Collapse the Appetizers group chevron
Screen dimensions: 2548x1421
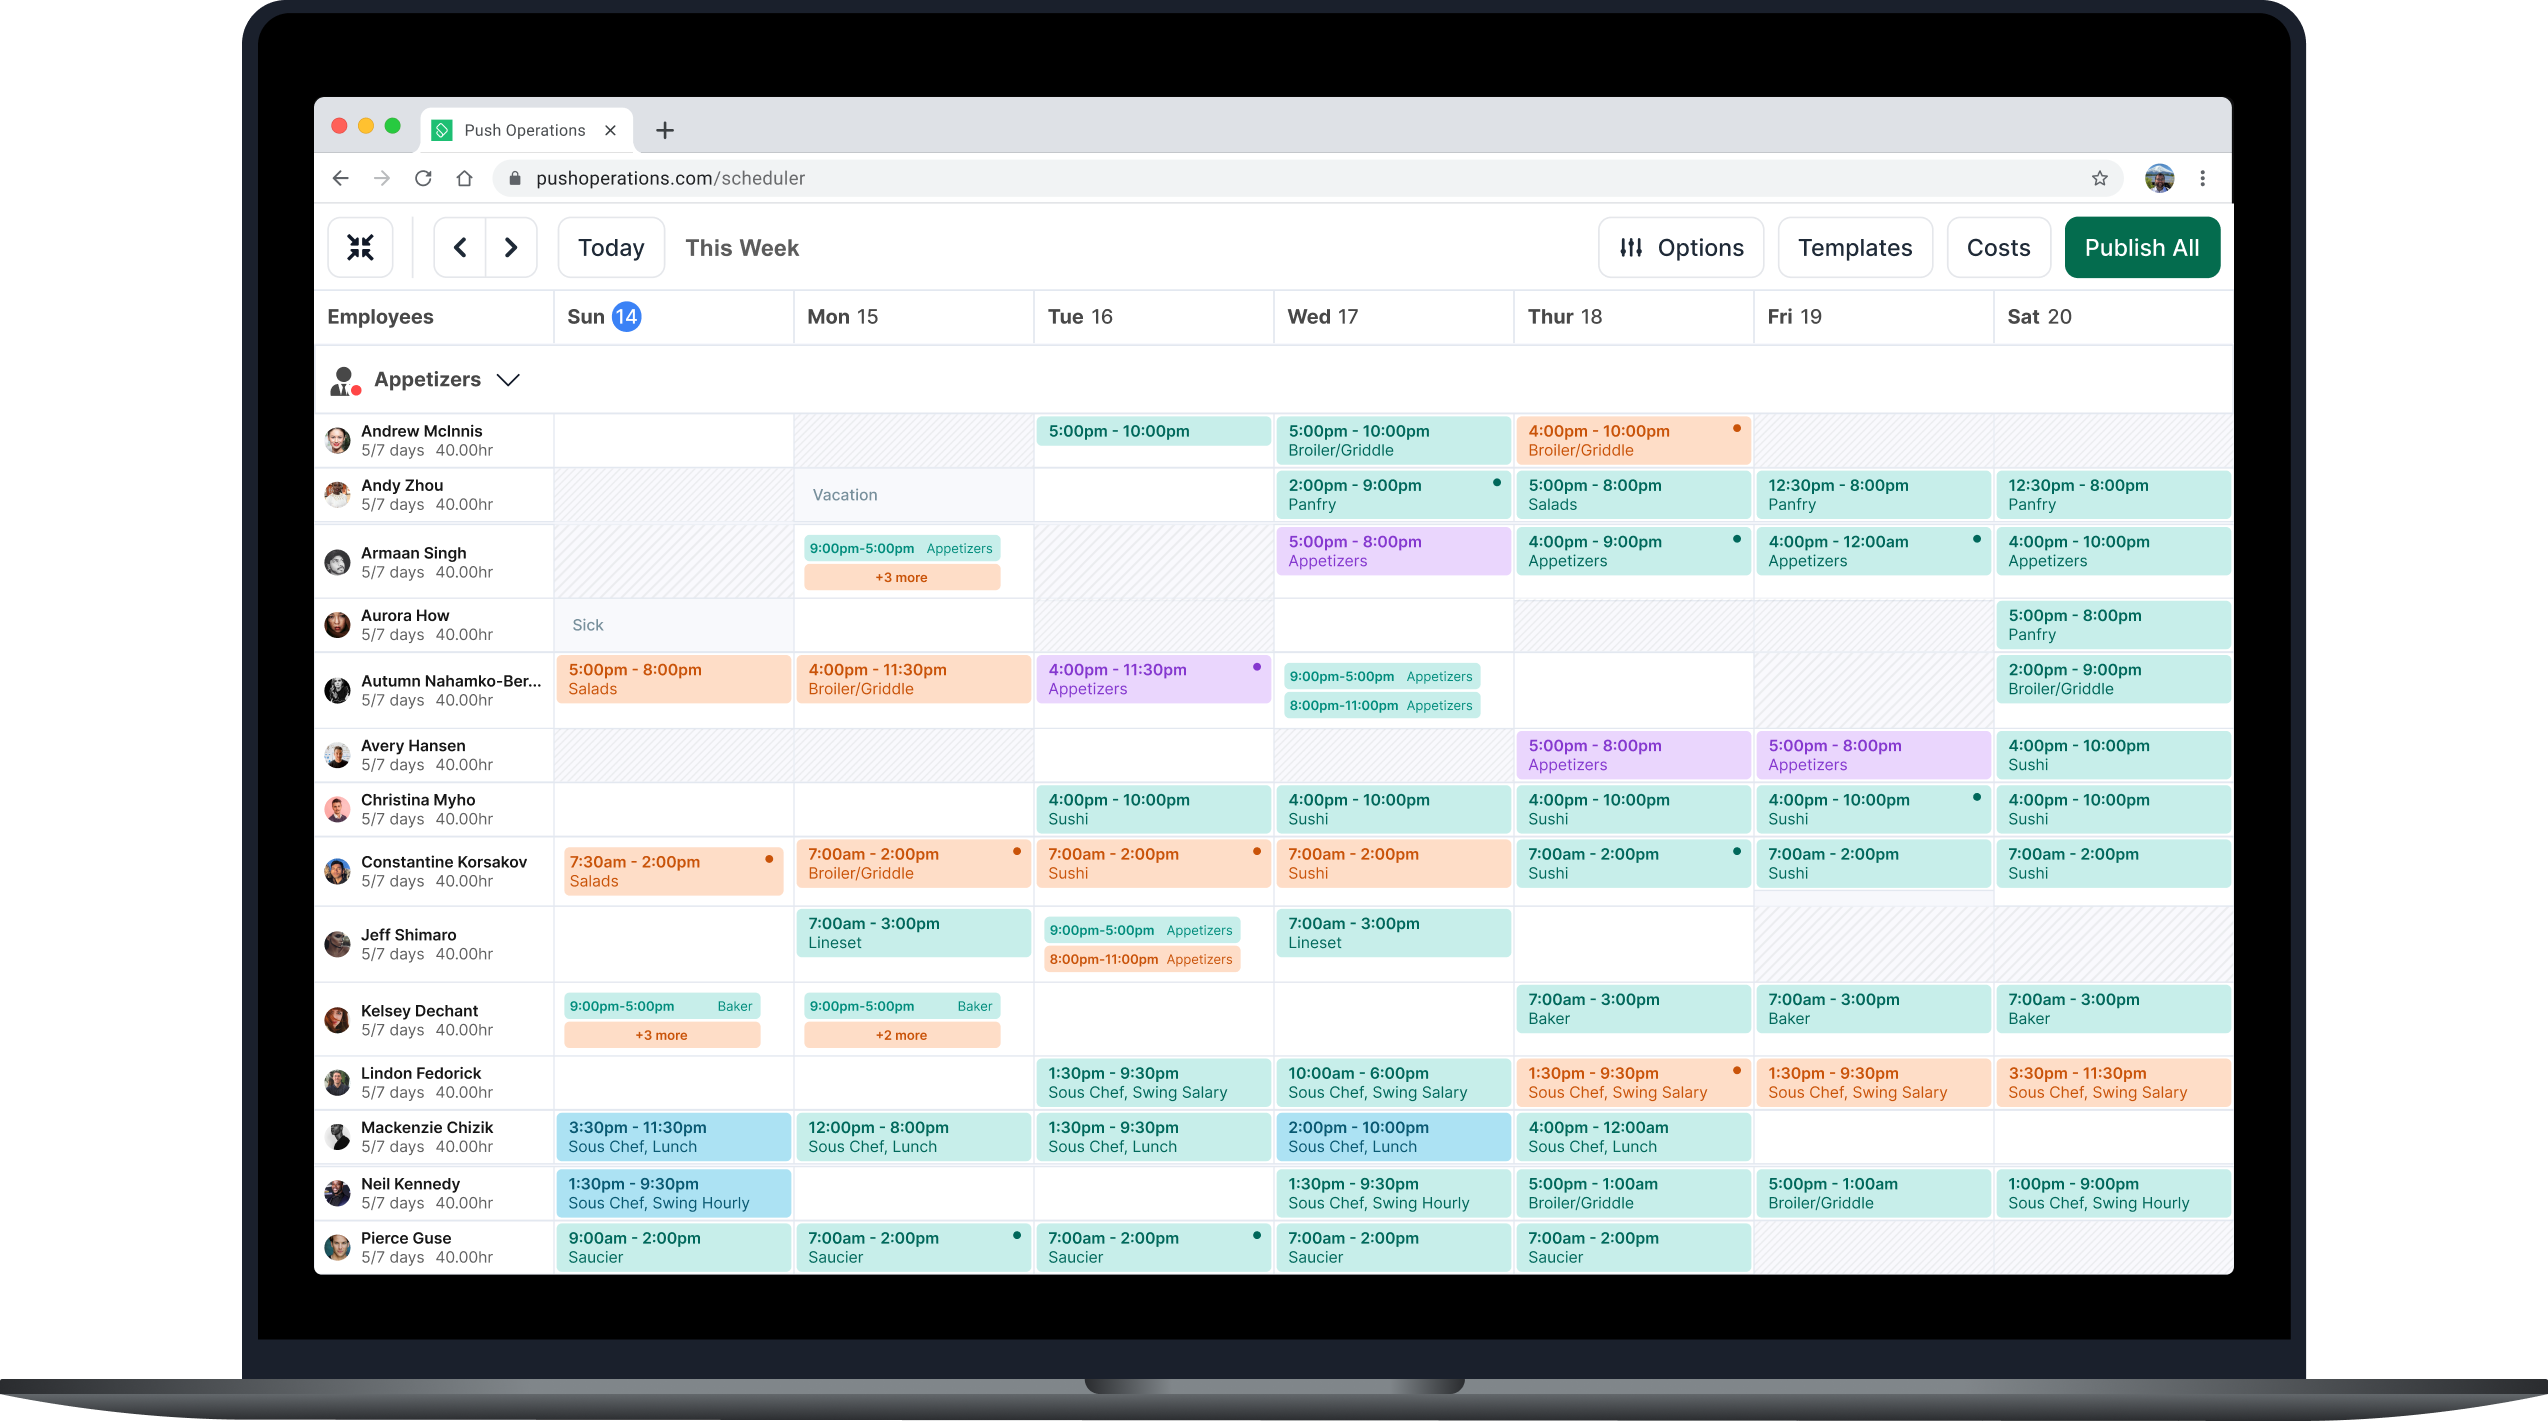[508, 380]
